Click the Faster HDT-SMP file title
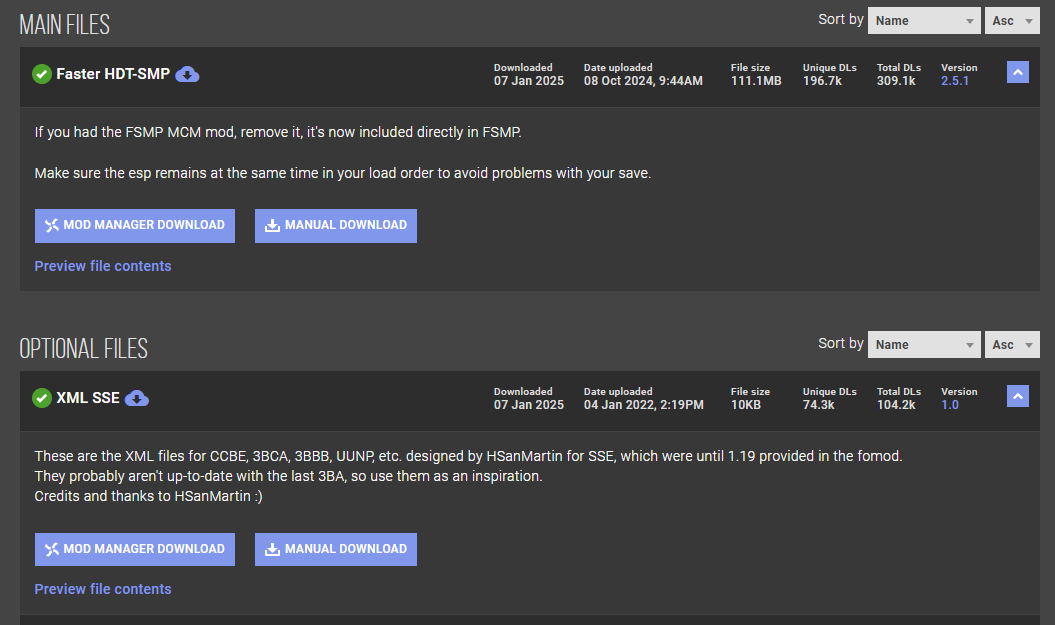1055x625 pixels. (113, 74)
